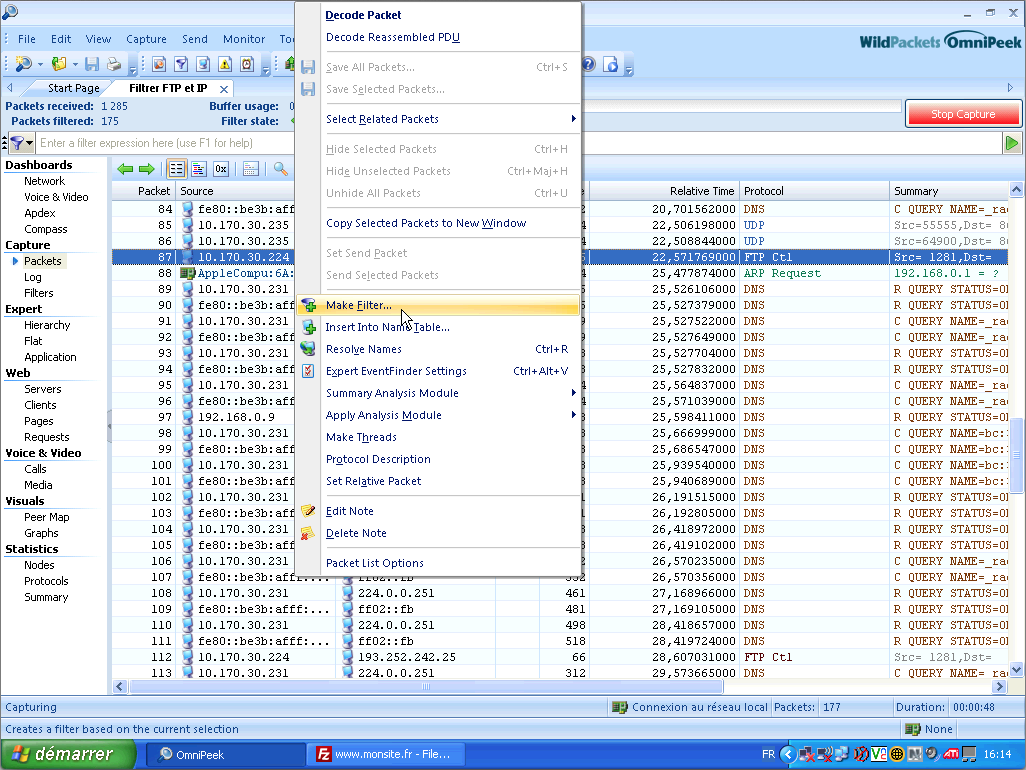Screen dimensions: 1026x770
Task: Open the Hierarchy expert view
Action: (x=47, y=325)
